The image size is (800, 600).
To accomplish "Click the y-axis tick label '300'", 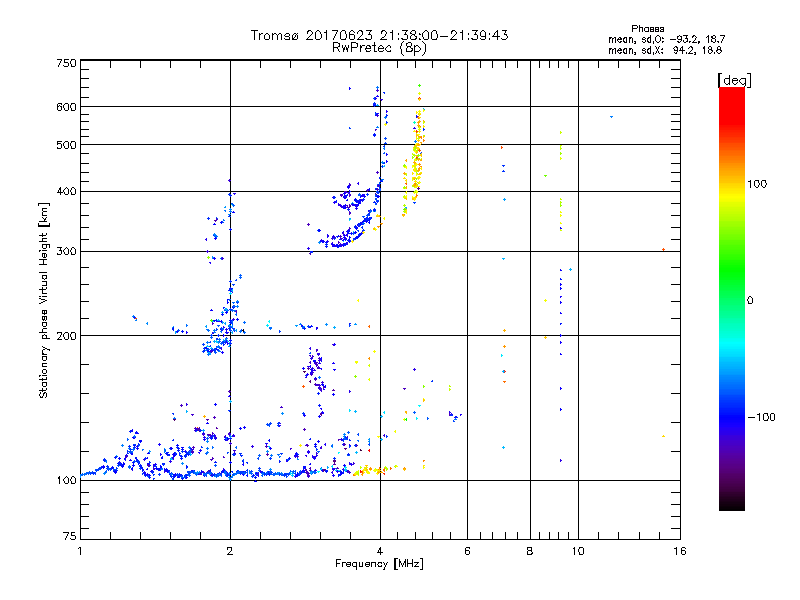I will click(x=66, y=251).
